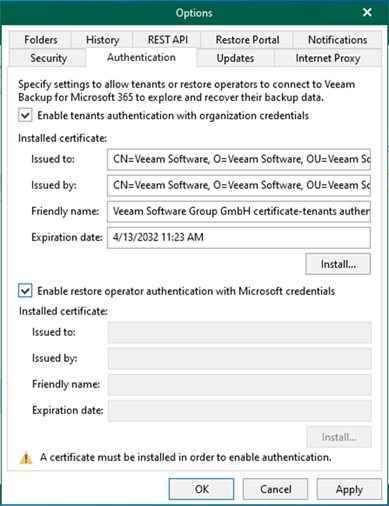This screenshot has height=506, width=389.
Task: Toggle tenants authentication with organization credentials
Action: click(x=25, y=115)
